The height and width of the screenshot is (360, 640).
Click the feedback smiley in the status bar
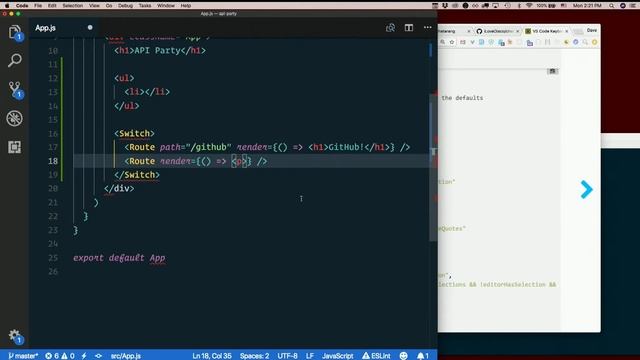coord(404,356)
